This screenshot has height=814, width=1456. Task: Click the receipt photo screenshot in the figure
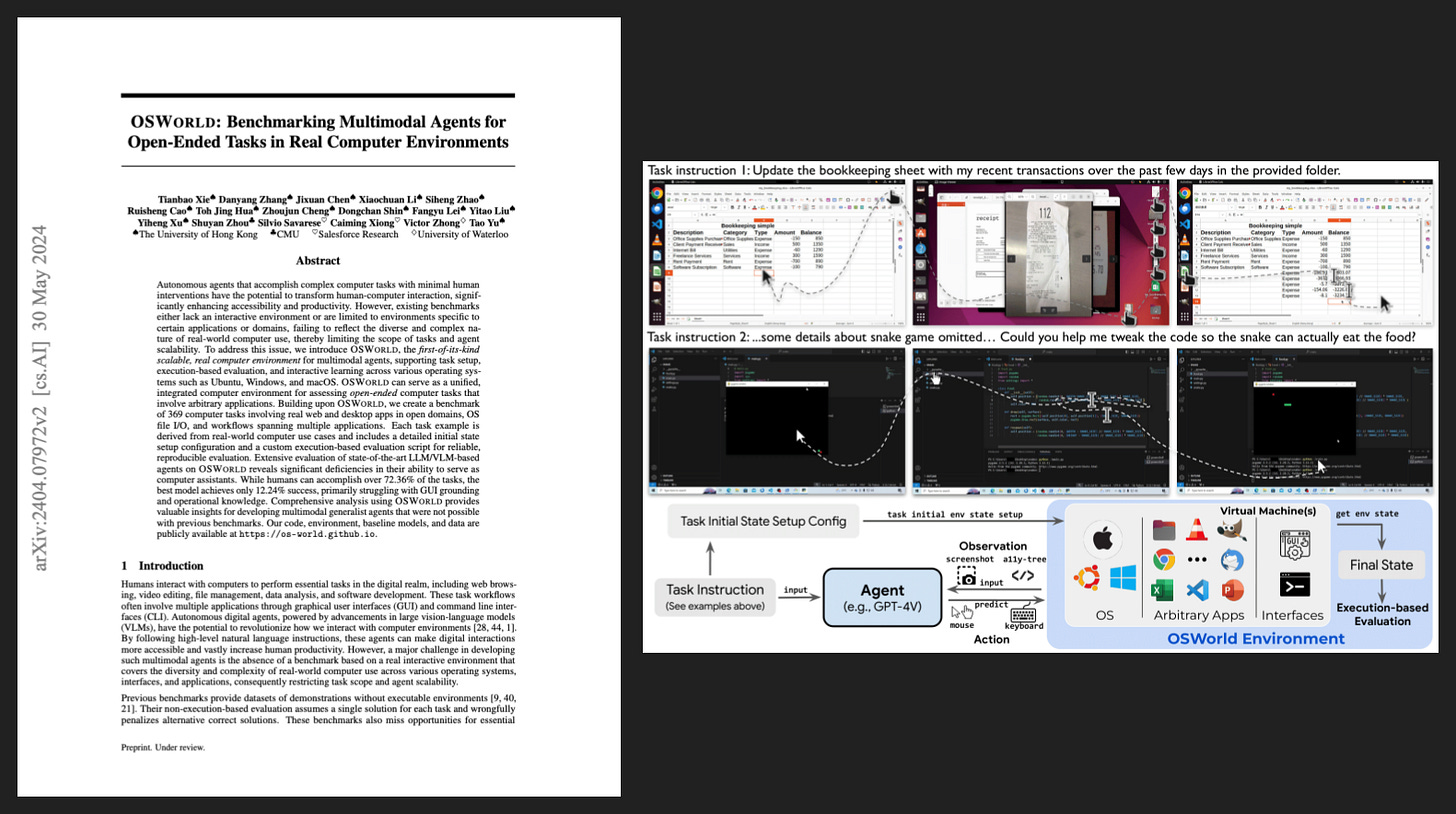[1041, 252]
